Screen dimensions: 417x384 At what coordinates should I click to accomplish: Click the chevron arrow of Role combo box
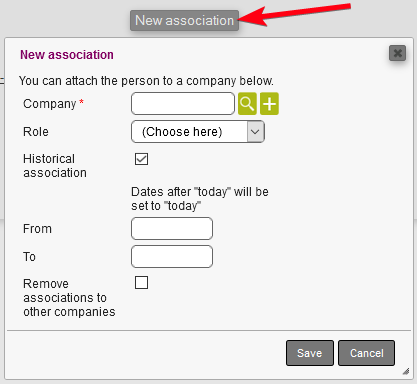point(255,132)
